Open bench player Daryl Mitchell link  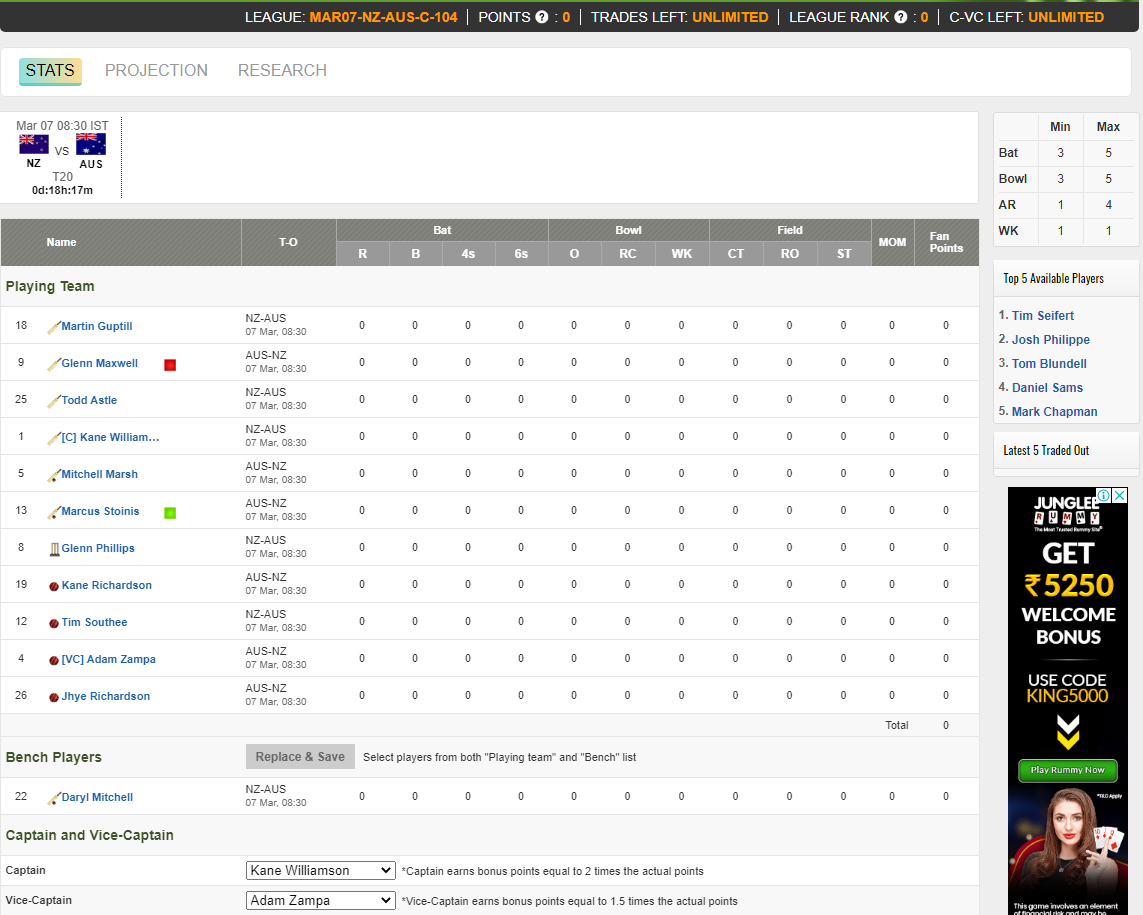(x=98, y=798)
